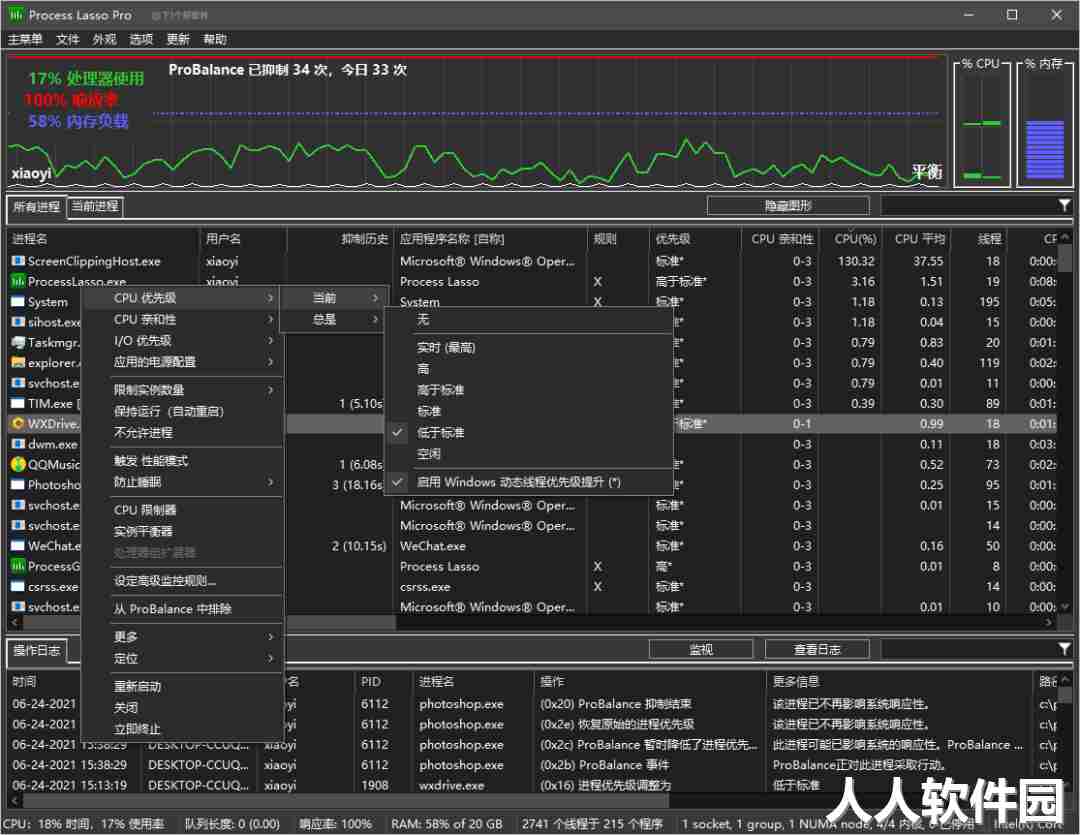Click the System process icon
This screenshot has height=835, width=1080.
pyautogui.click(x=18, y=302)
